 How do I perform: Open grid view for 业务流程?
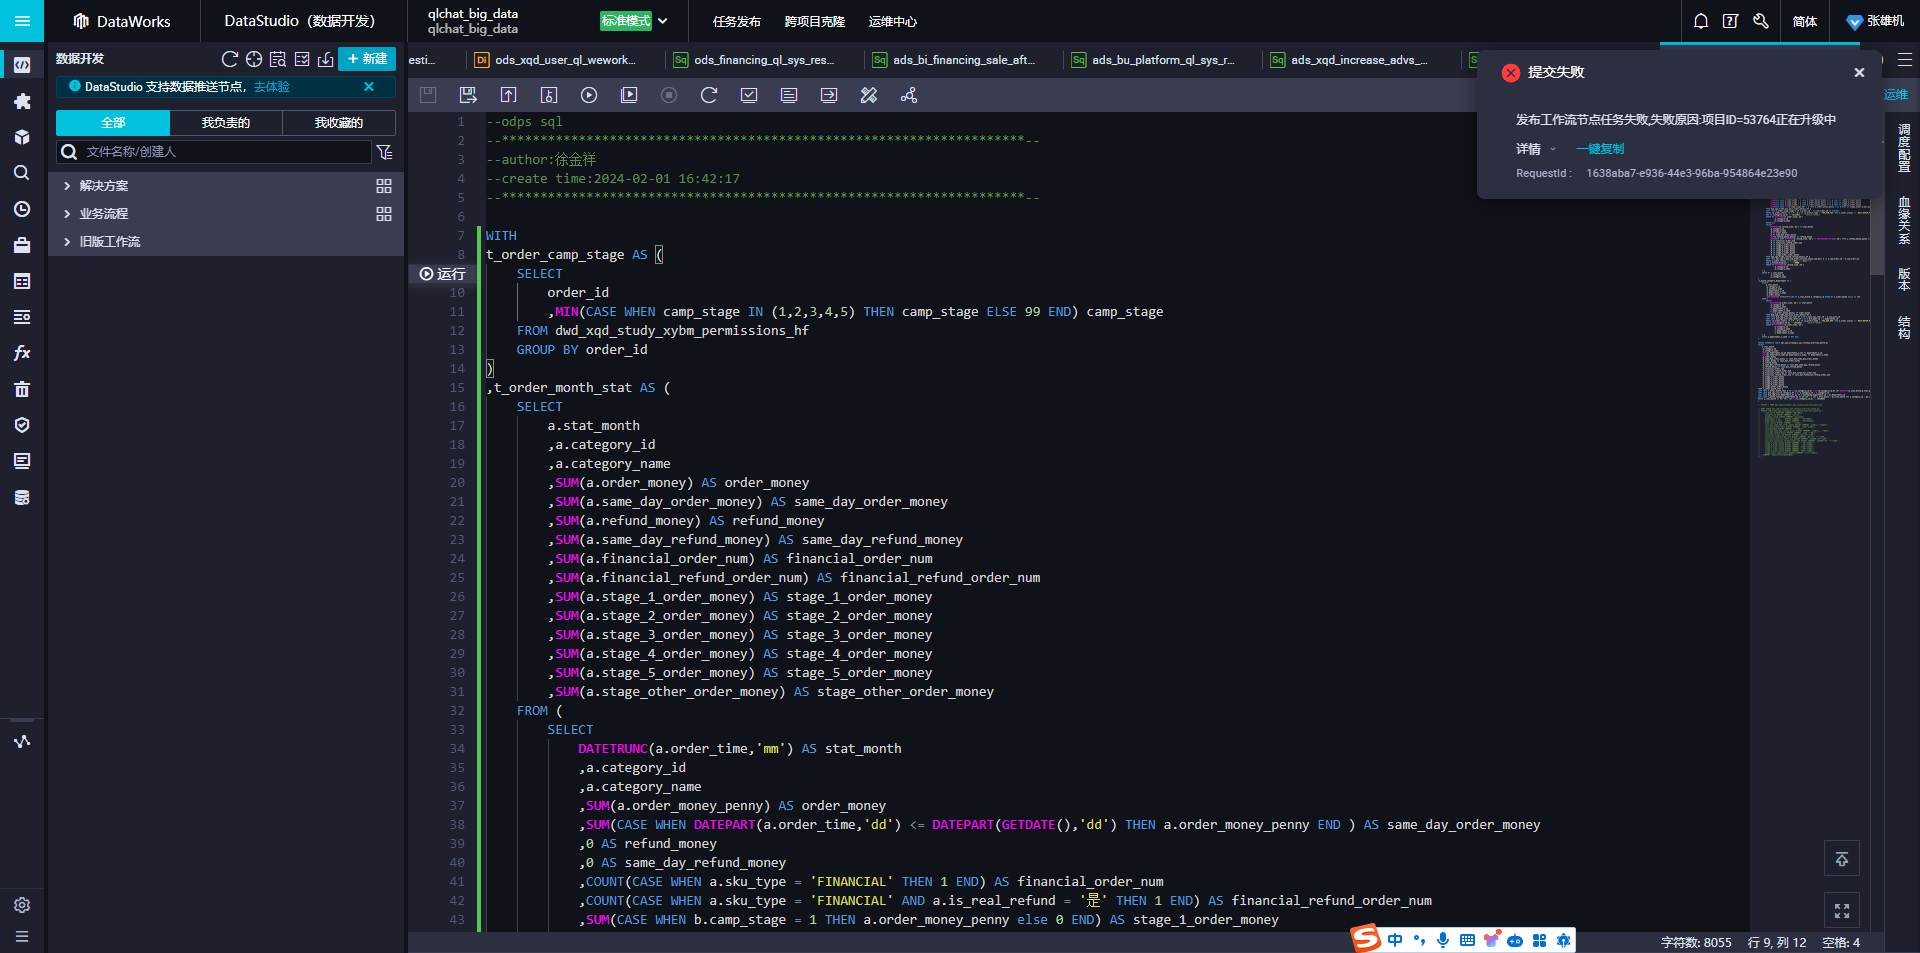[384, 214]
